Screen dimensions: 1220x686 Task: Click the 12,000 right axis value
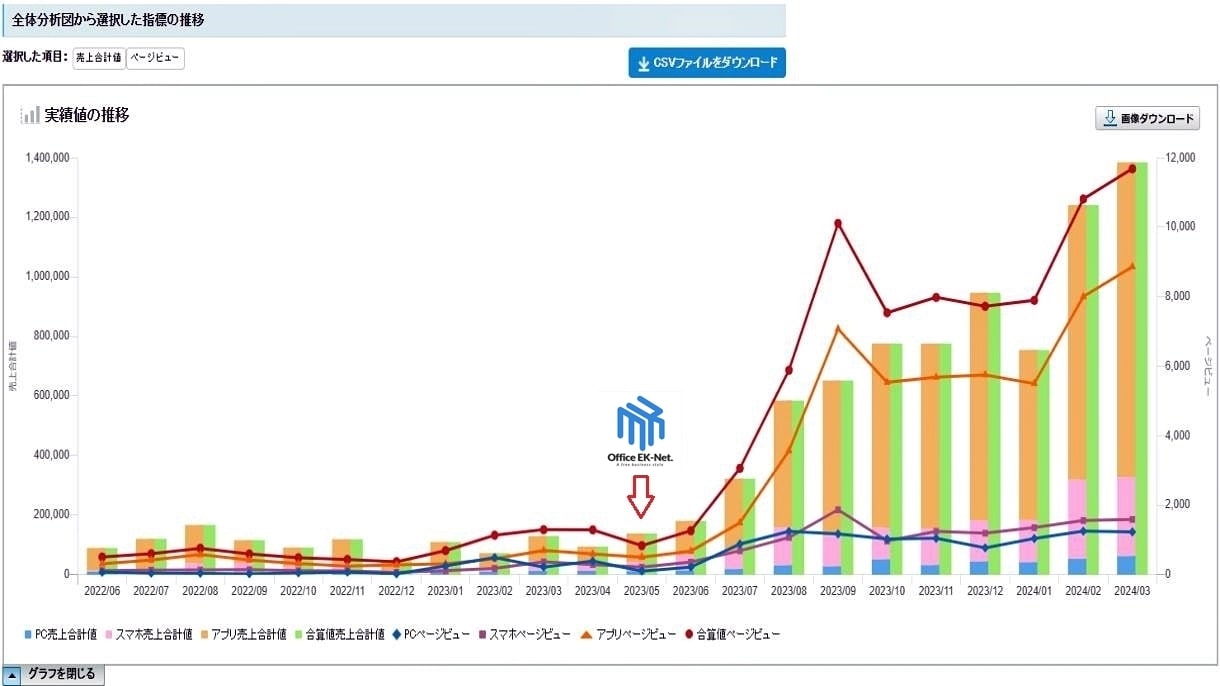point(1182,158)
